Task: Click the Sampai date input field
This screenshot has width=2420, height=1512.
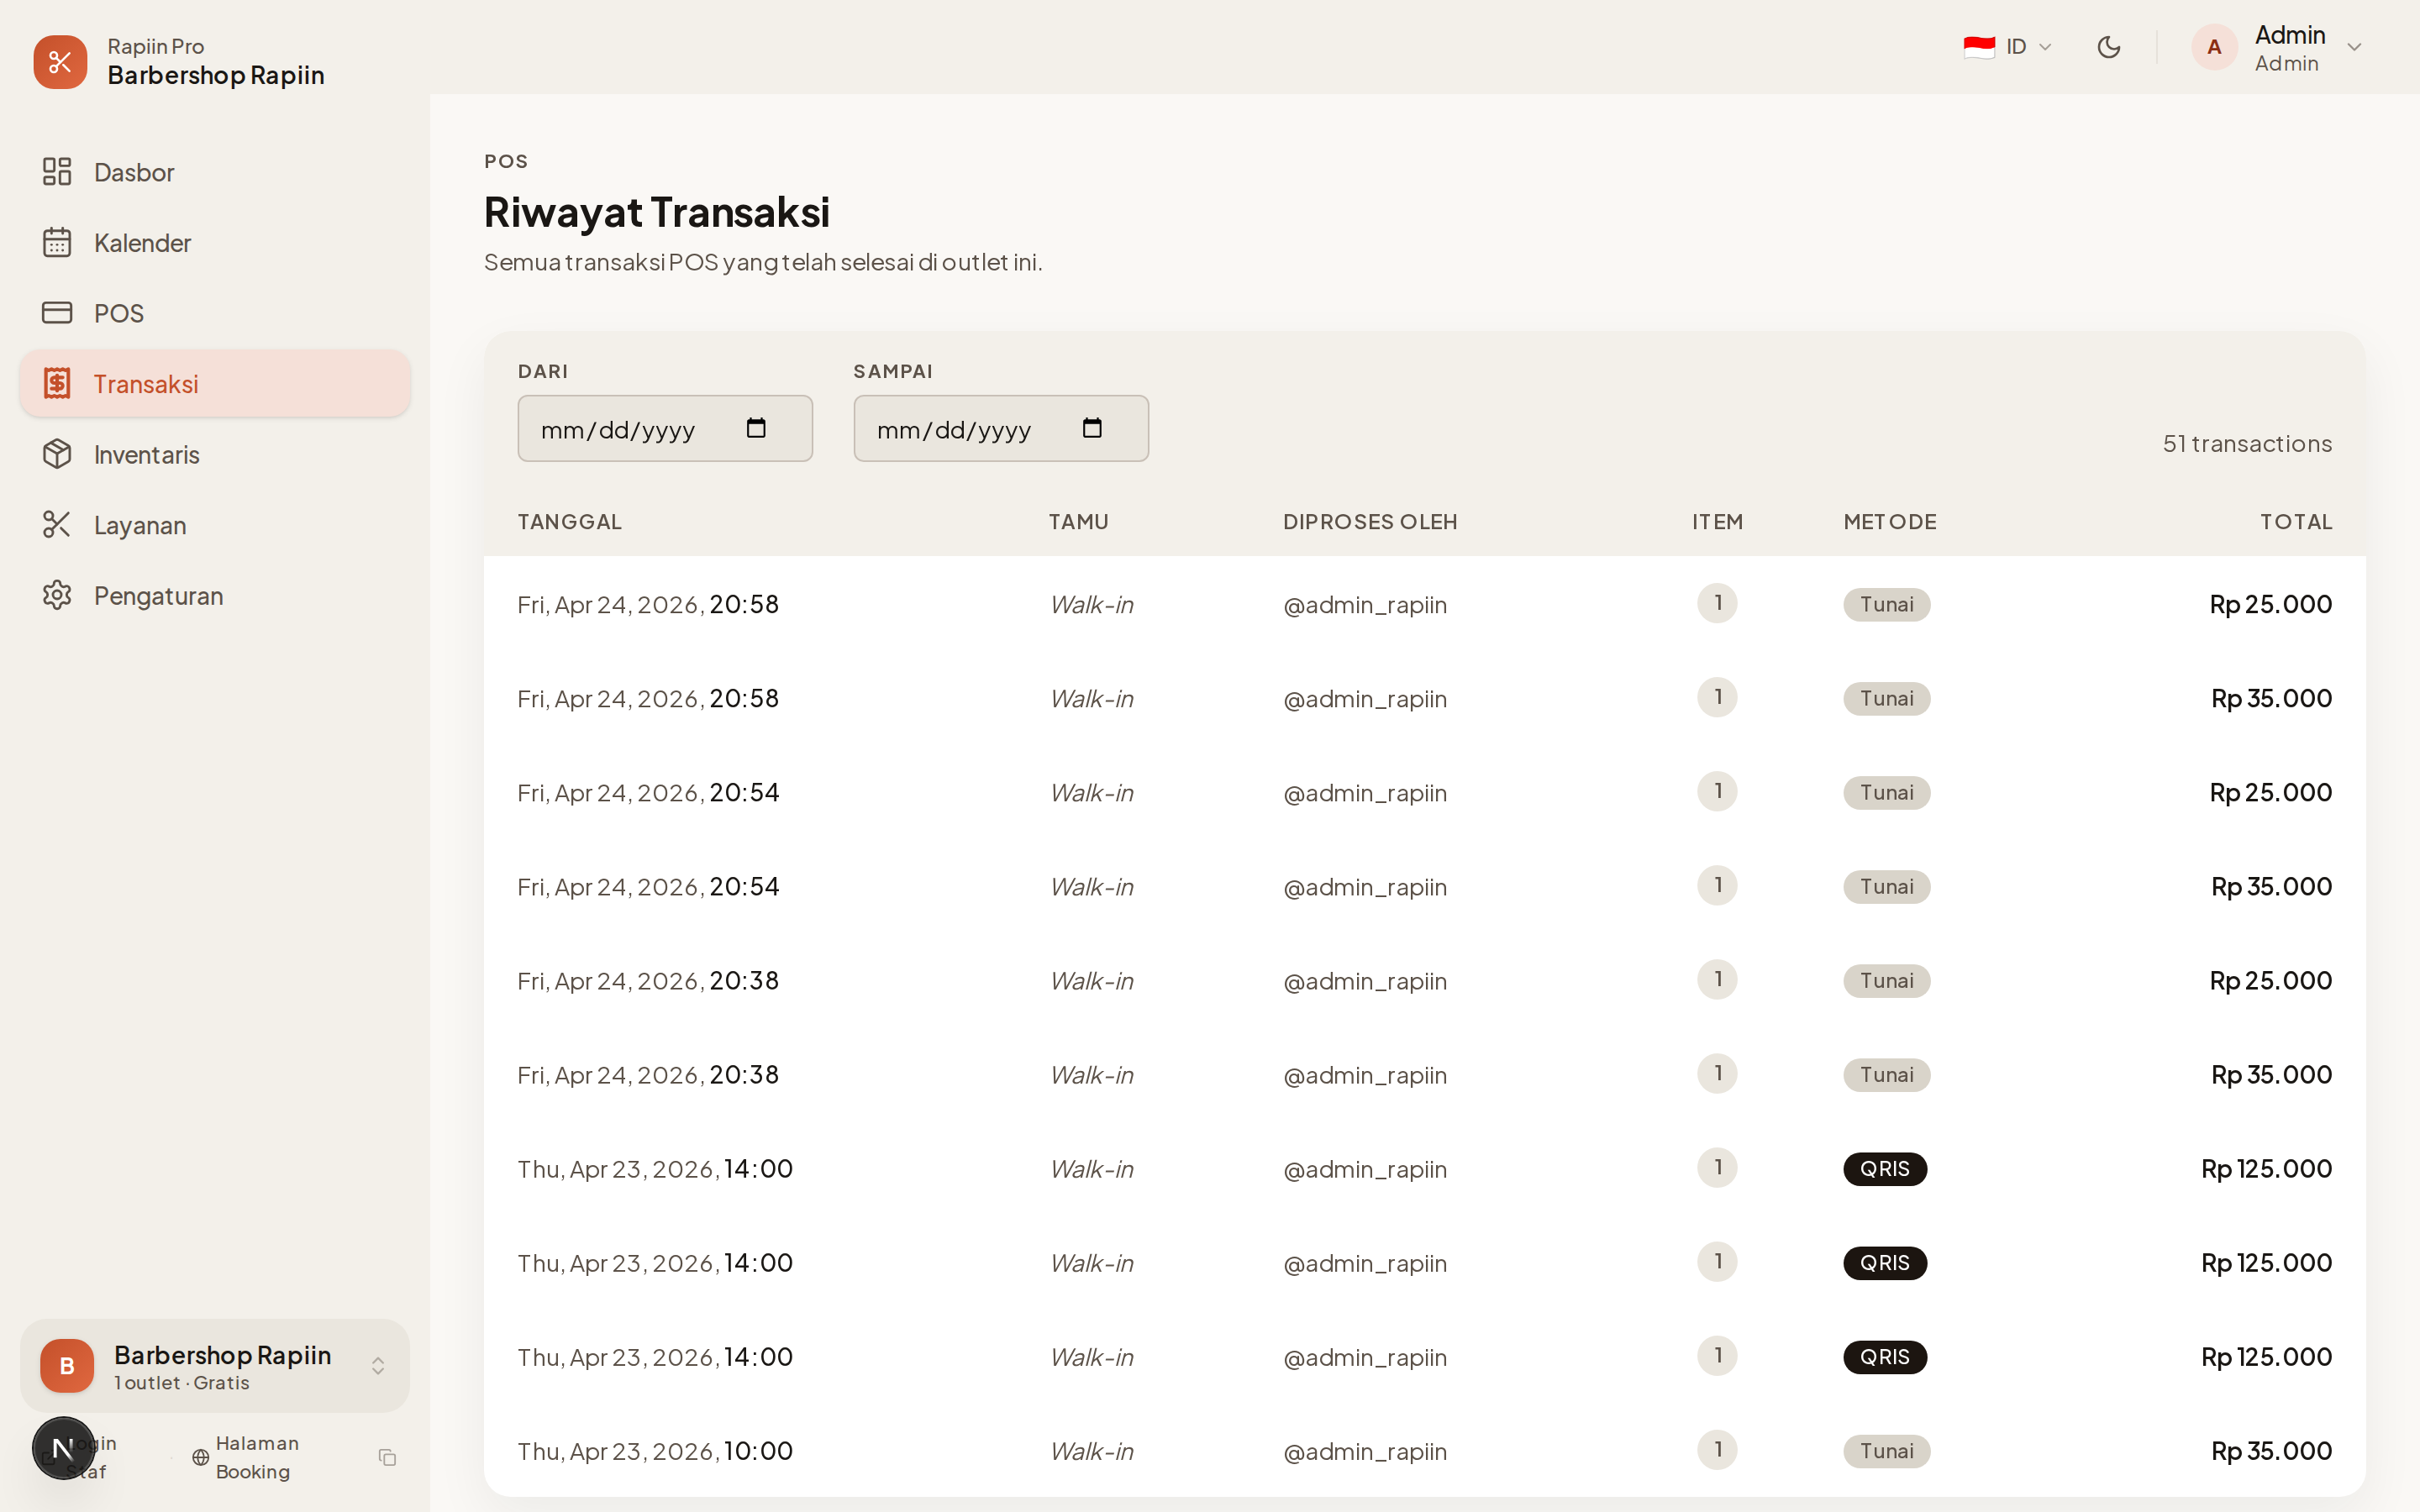Action: 955,429
